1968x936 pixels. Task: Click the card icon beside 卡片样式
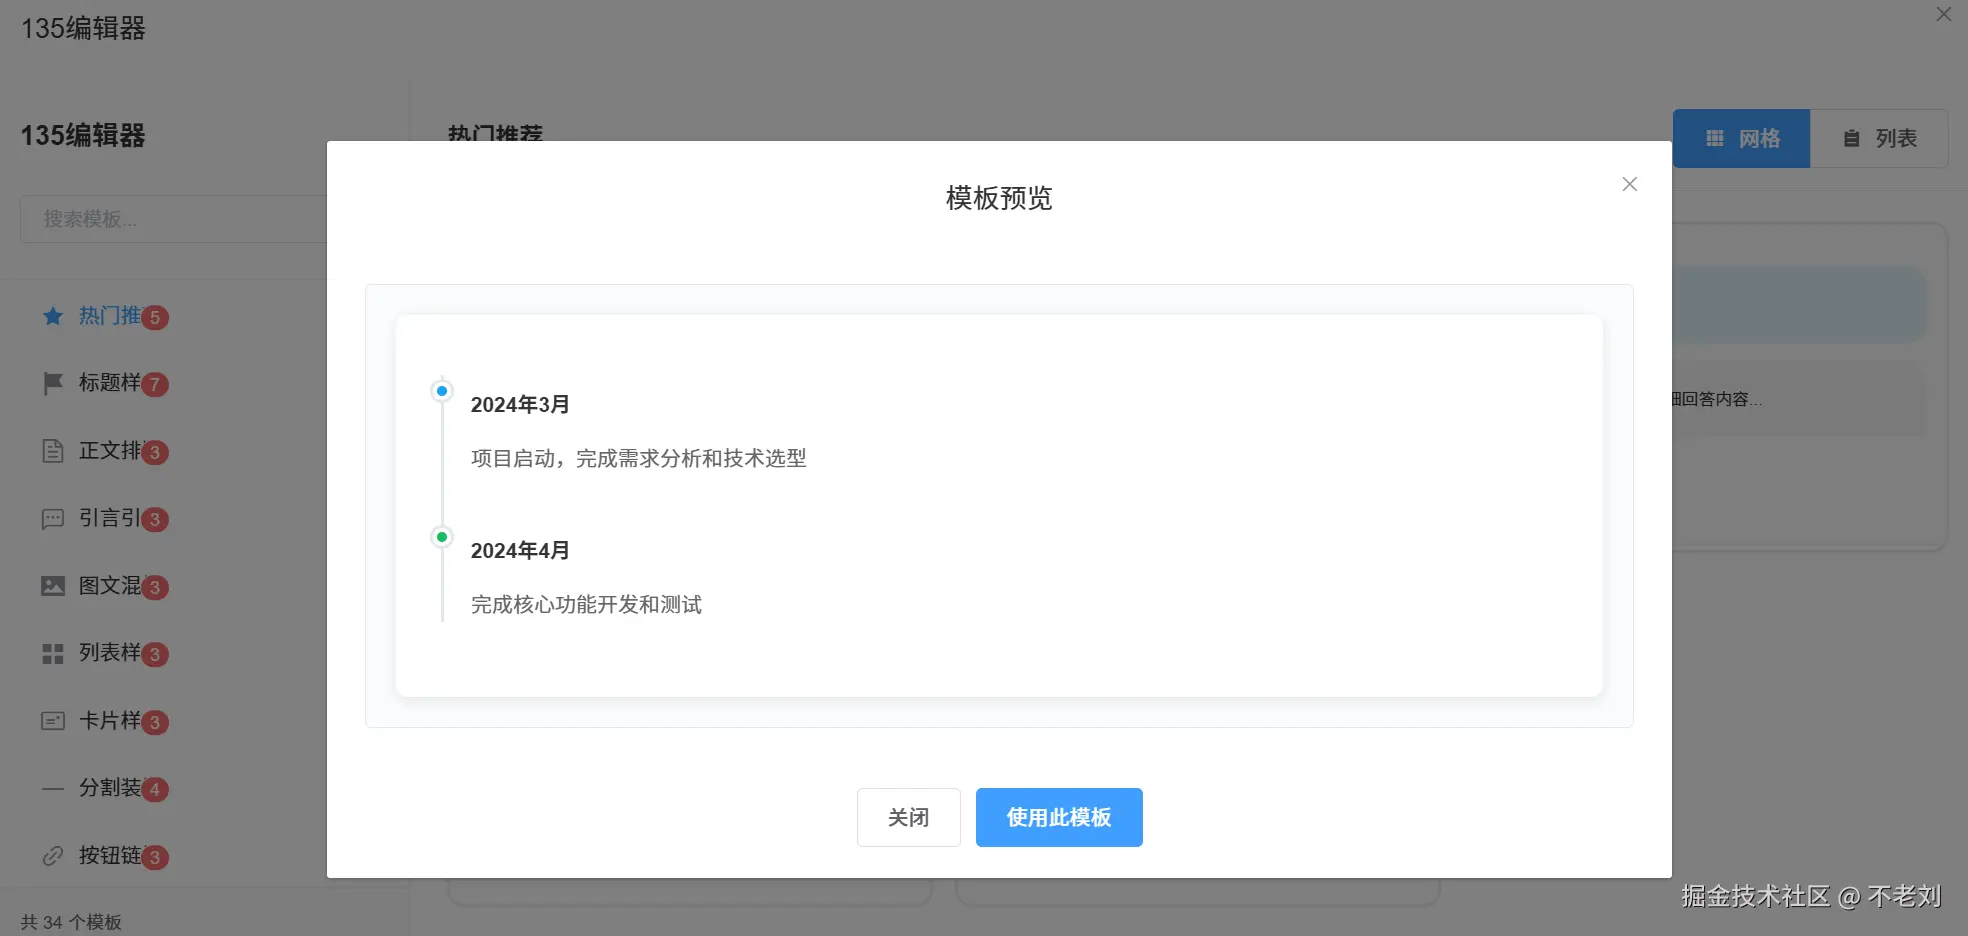click(x=52, y=721)
